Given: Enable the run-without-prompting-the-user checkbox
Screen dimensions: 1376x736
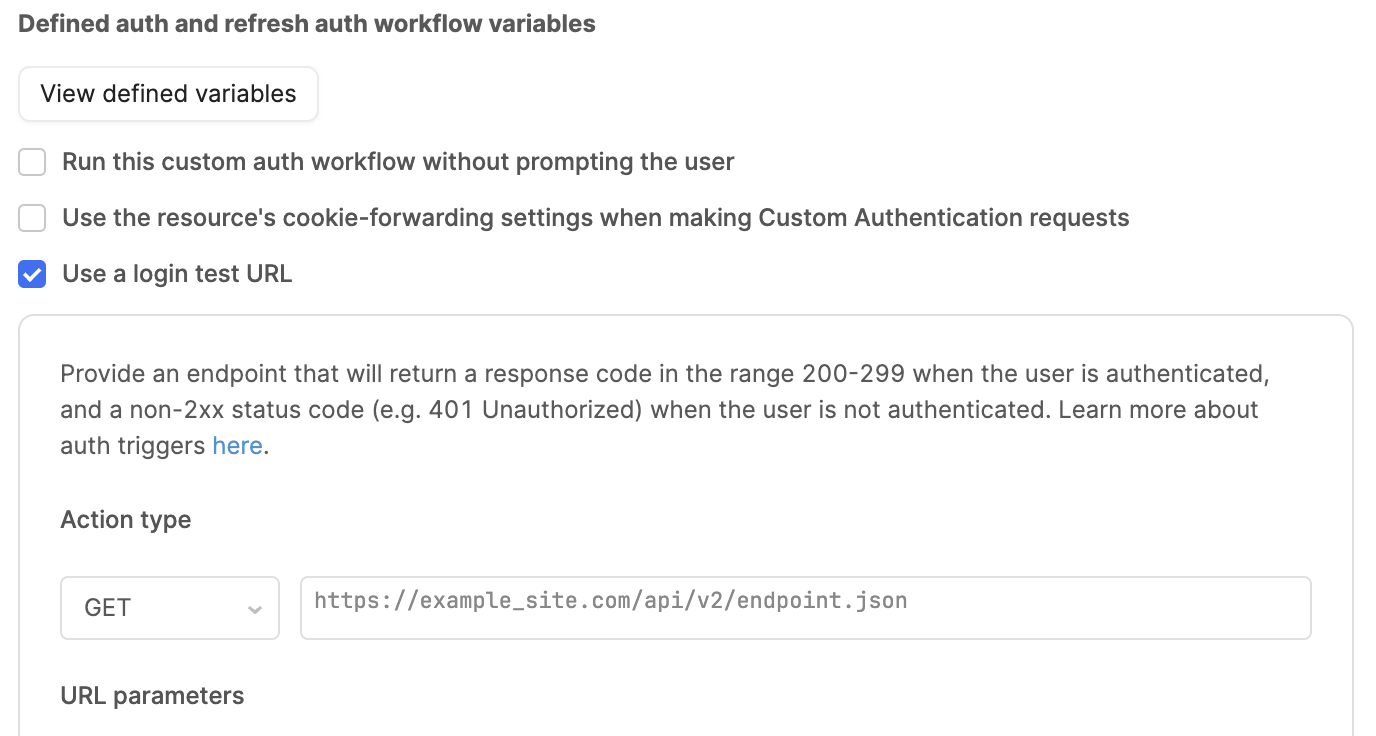Looking at the screenshot, I should 33,162.
